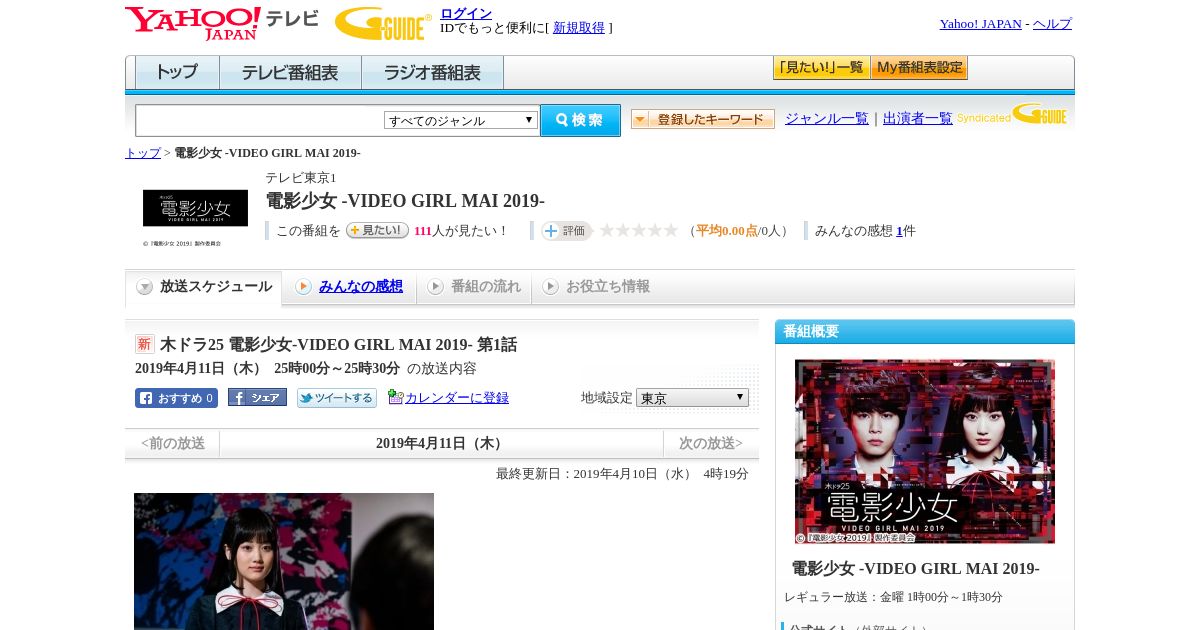Click the arrow icon beside お役立ち情報
Viewport: 1200px width, 630px height.
pos(550,287)
